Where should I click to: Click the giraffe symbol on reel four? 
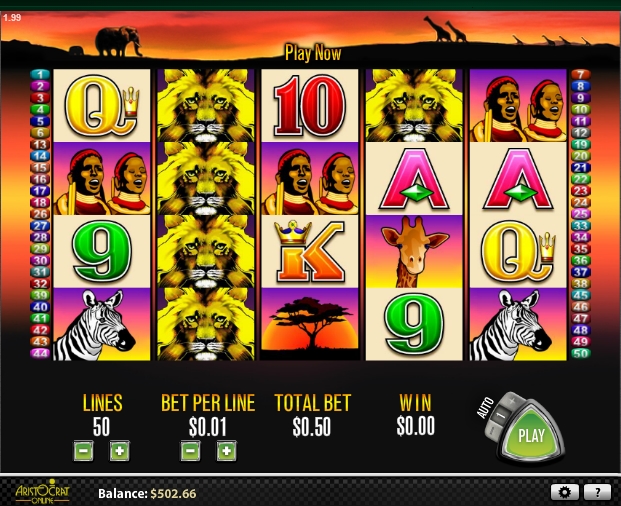point(414,251)
